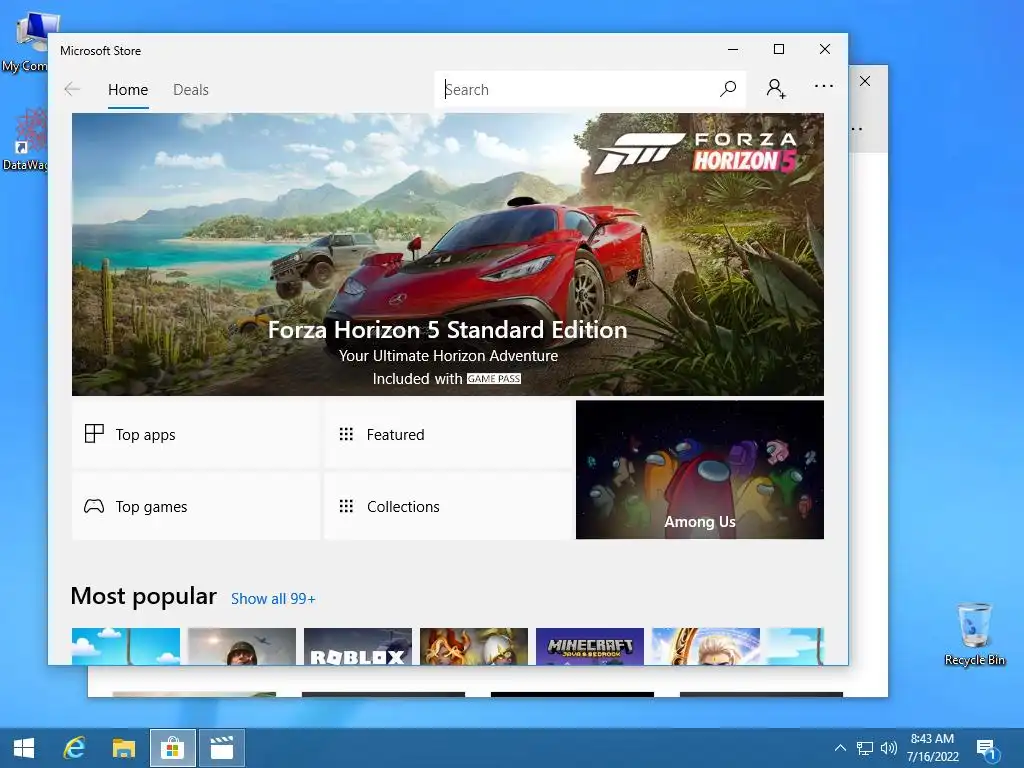Open the Windows Start menu

pos(24,748)
